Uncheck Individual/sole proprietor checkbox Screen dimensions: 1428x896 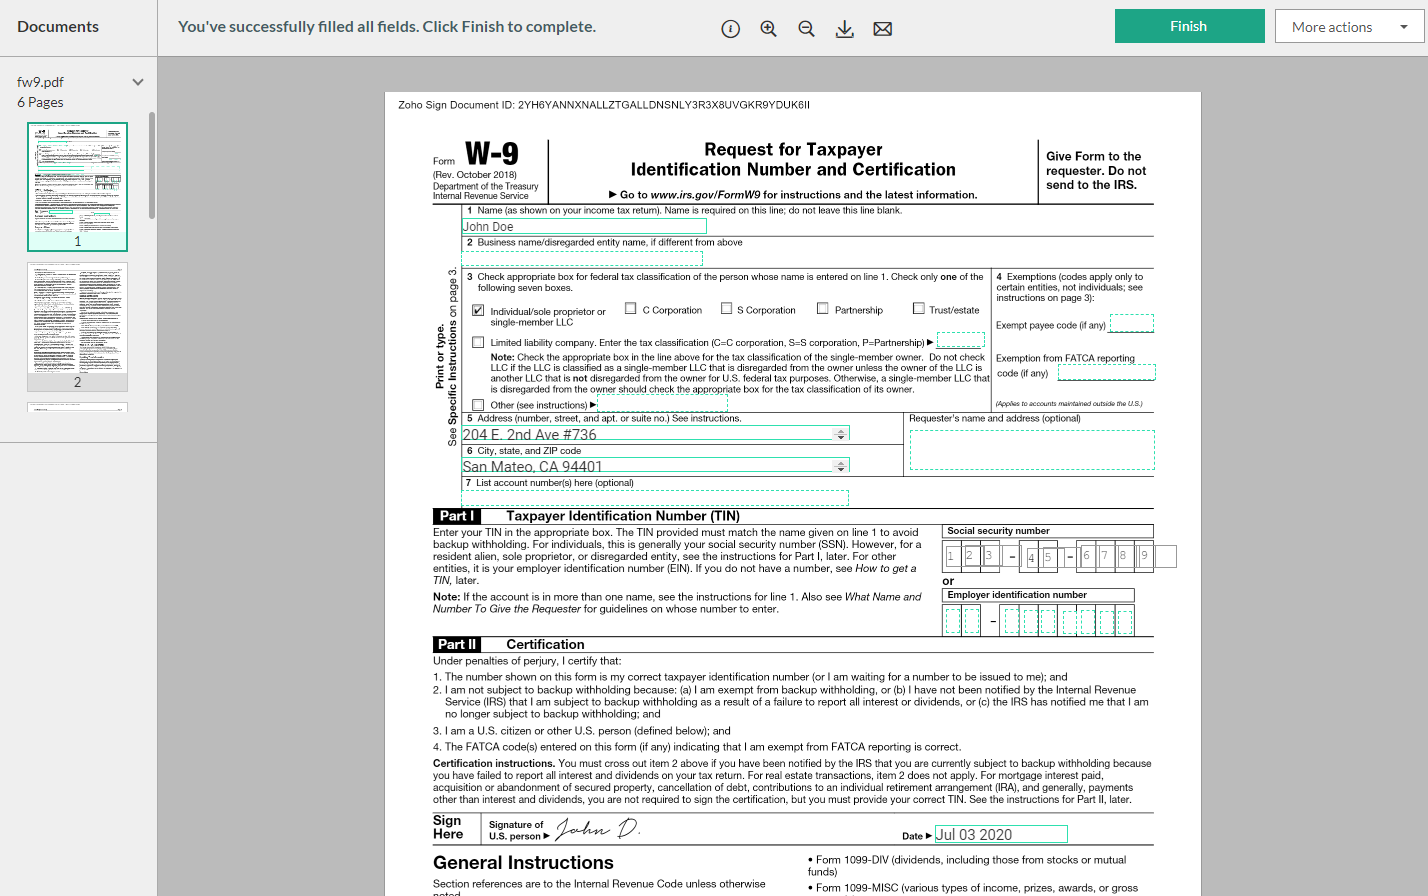[478, 311]
